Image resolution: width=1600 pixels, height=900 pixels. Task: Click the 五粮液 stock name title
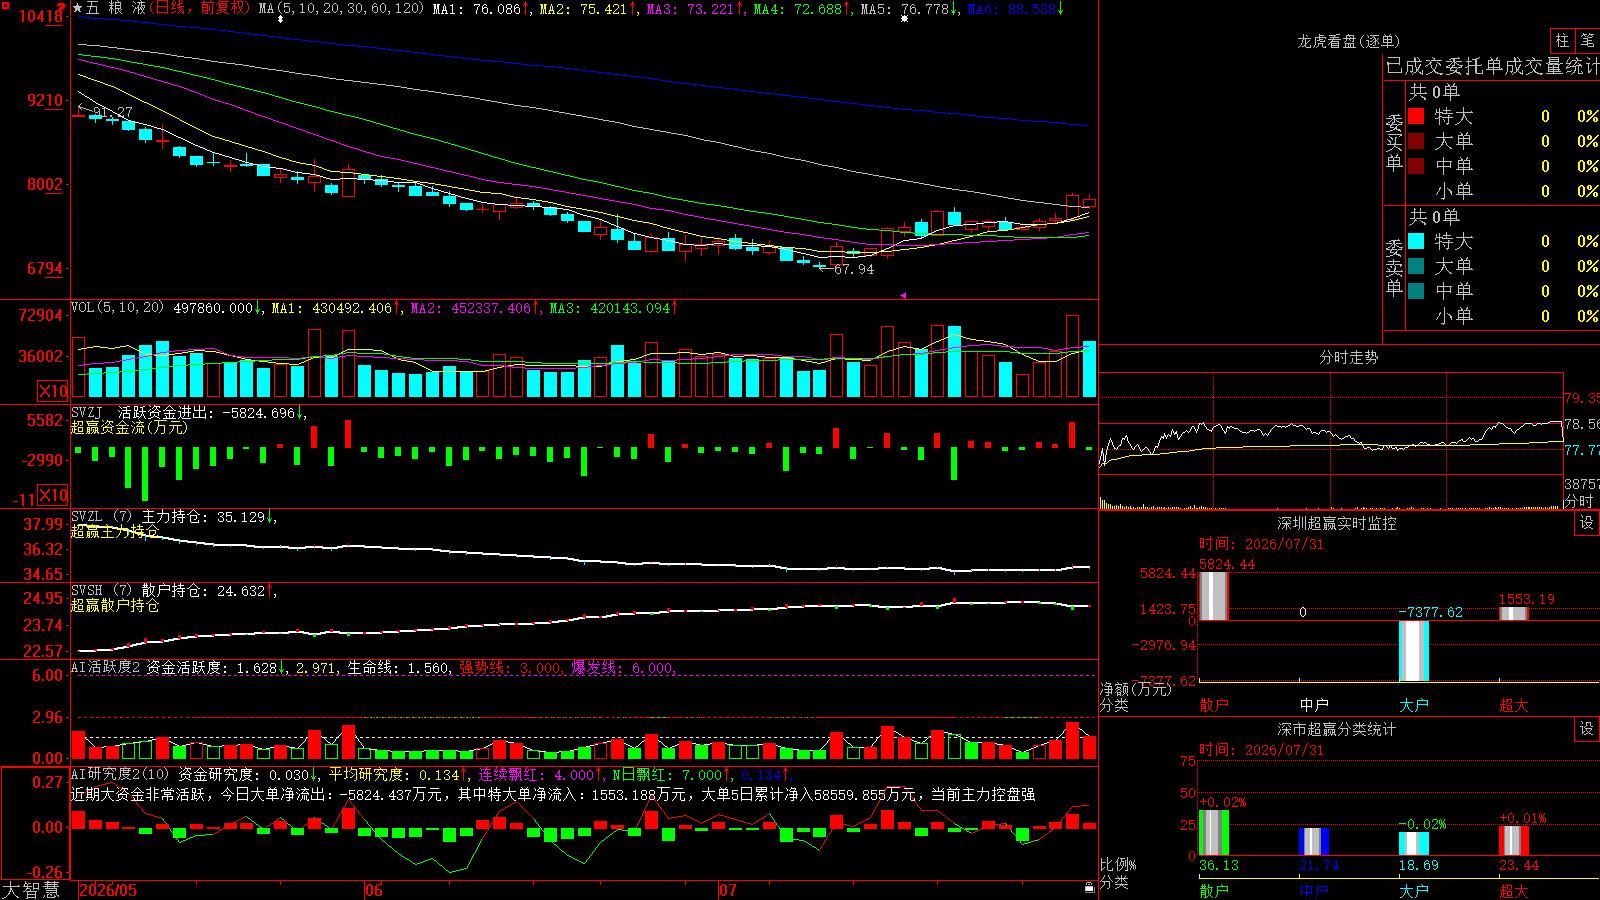(116, 8)
